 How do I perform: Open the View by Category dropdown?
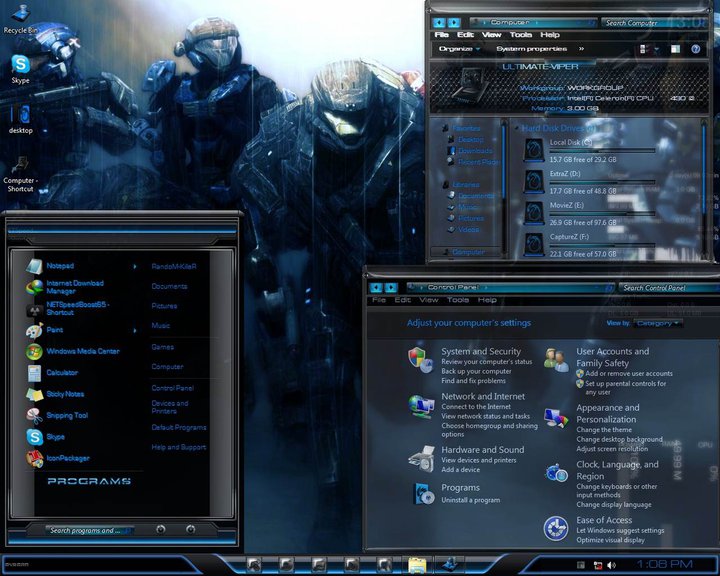[658, 323]
